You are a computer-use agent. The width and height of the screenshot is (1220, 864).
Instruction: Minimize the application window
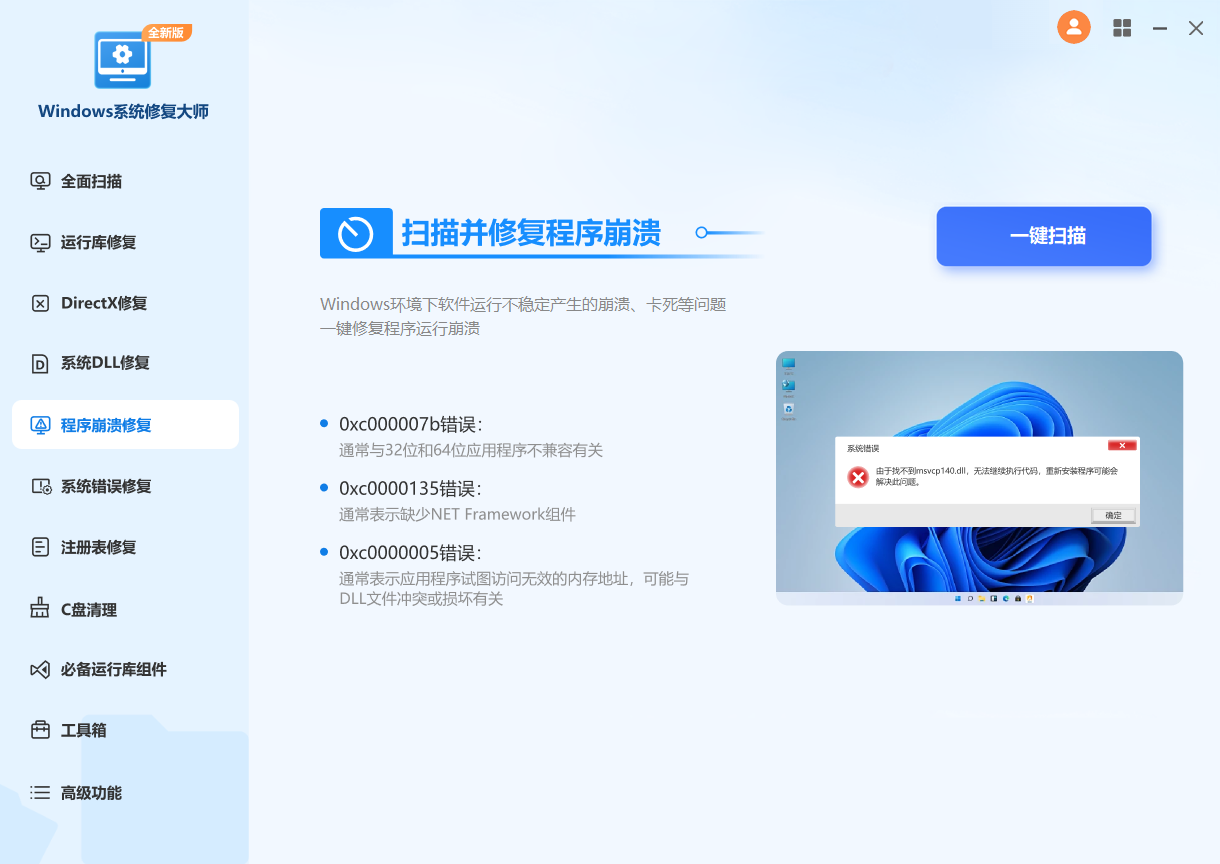(1159, 28)
